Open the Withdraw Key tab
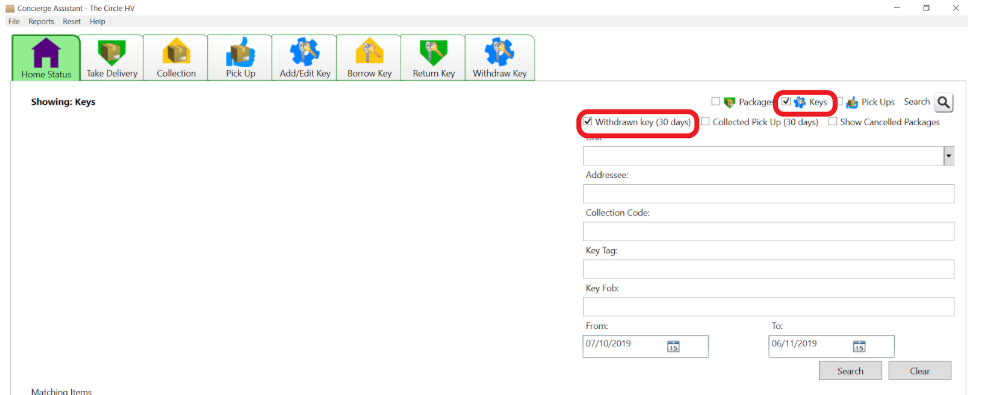Image resolution: width=995 pixels, height=395 pixels. point(499,58)
